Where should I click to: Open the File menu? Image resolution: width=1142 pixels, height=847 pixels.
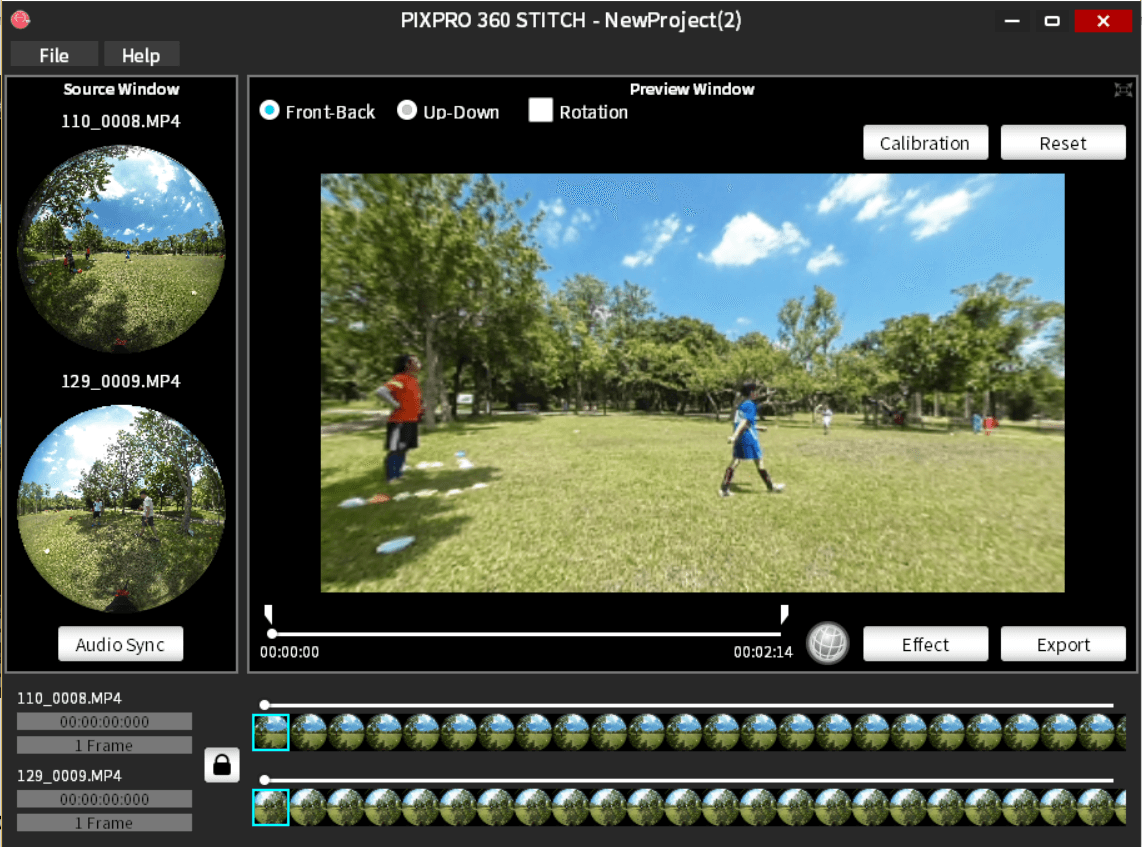54,55
